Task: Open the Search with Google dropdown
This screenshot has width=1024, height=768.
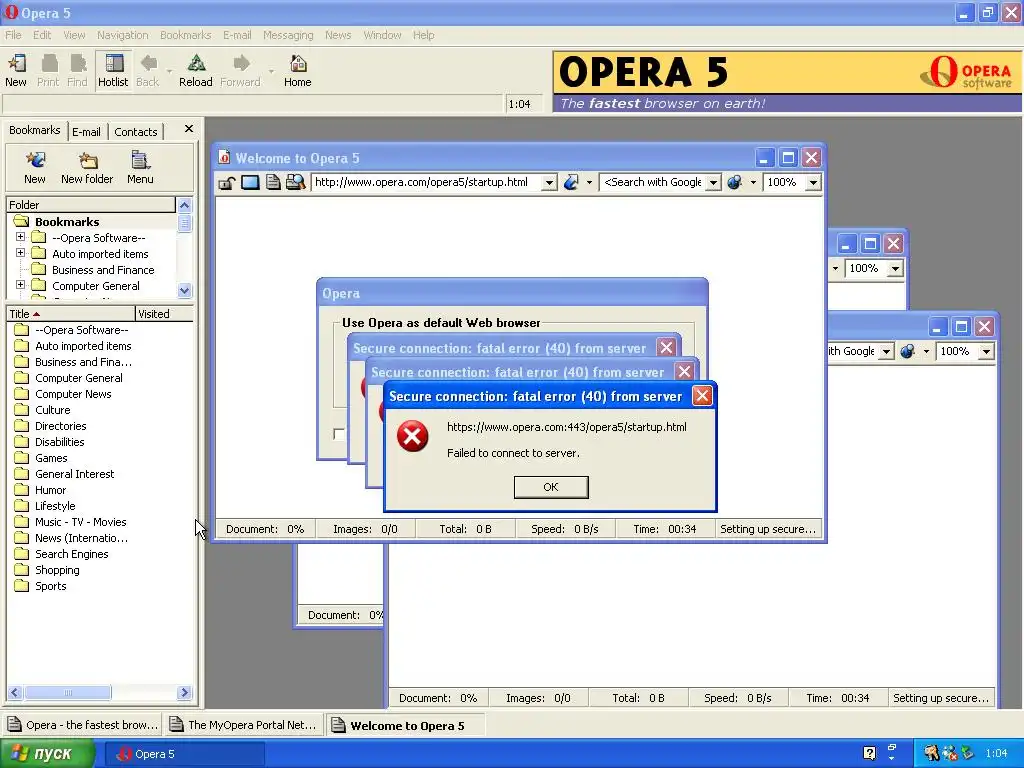Action: point(714,183)
